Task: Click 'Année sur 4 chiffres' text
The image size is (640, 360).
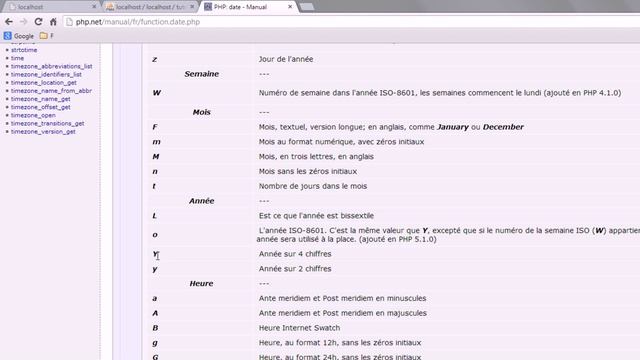Action: coord(295,254)
